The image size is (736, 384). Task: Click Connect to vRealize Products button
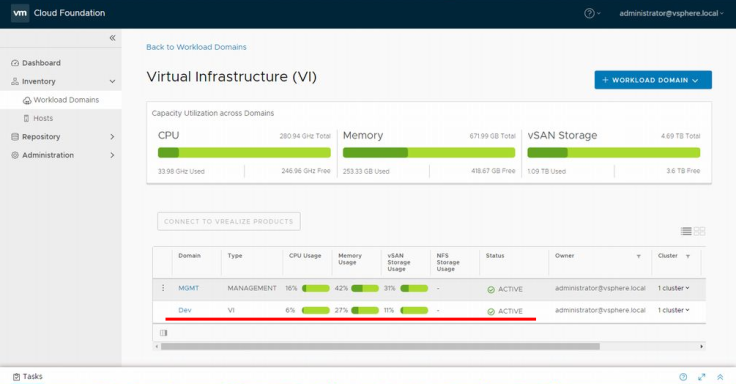pyautogui.click(x=229, y=221)
